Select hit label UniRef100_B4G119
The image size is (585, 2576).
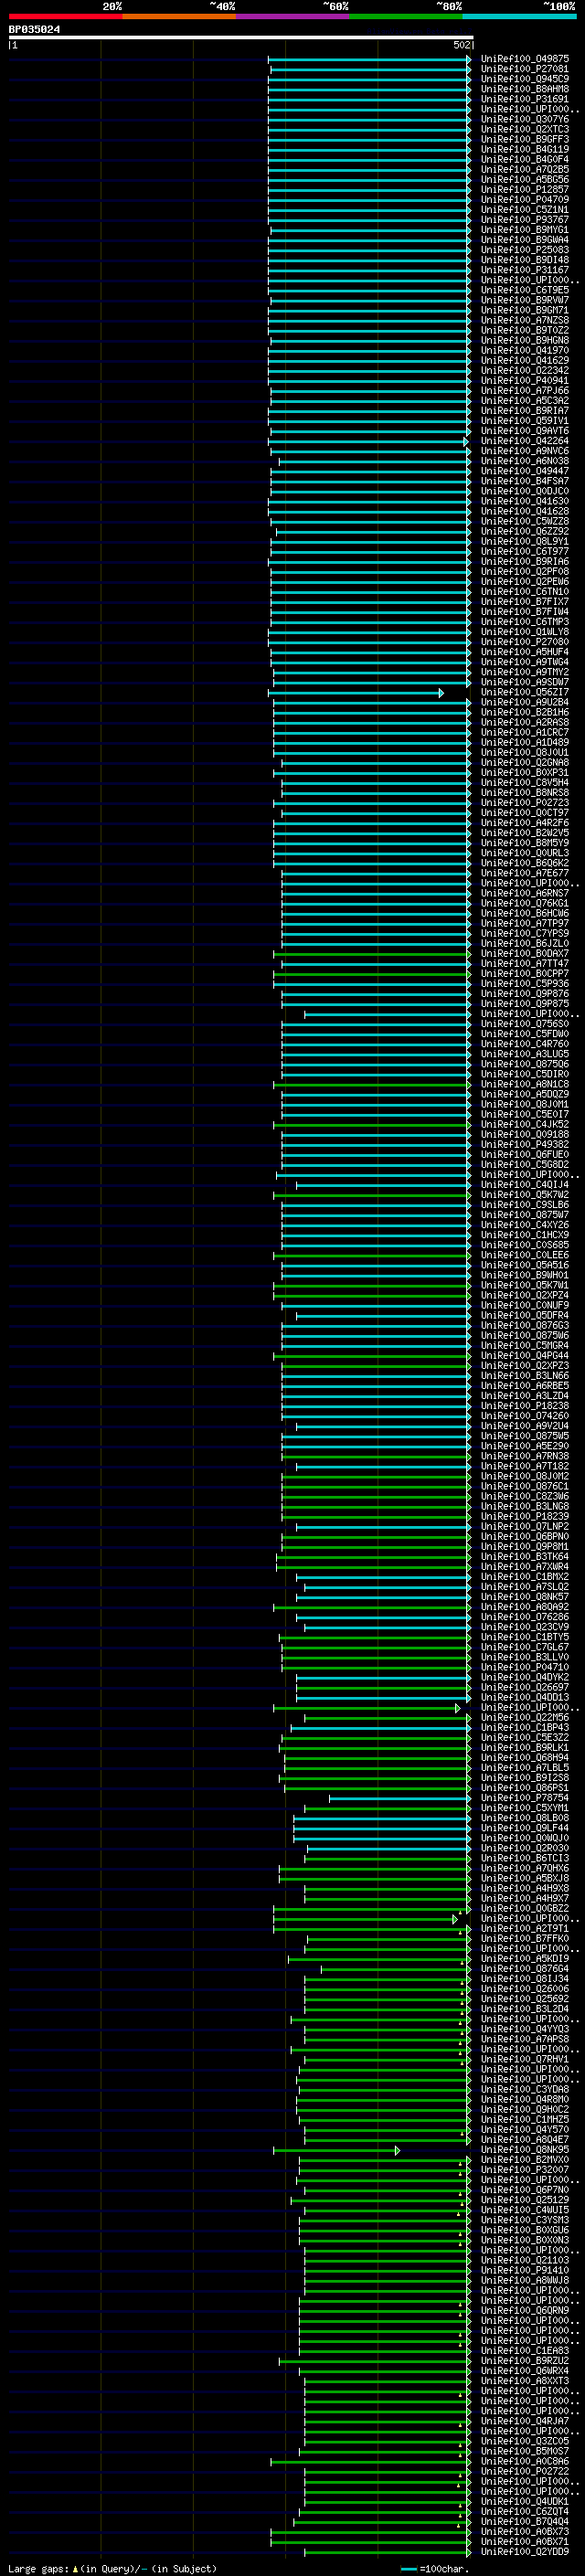tap(525, 149)
